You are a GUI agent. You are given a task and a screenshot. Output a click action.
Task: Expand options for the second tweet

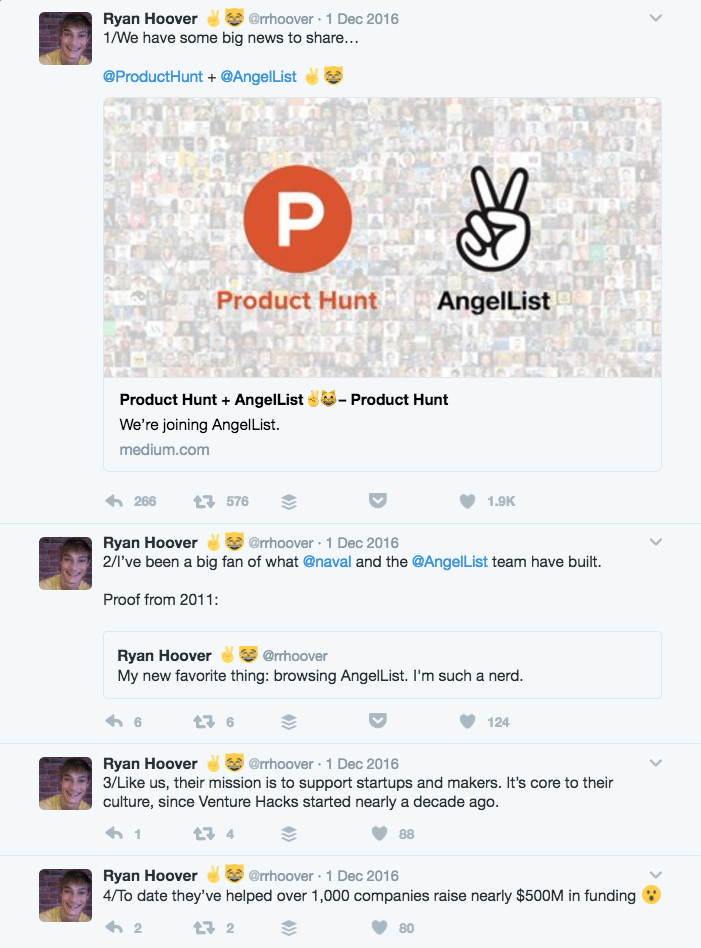pyautogui.click(x=655, y=541)
